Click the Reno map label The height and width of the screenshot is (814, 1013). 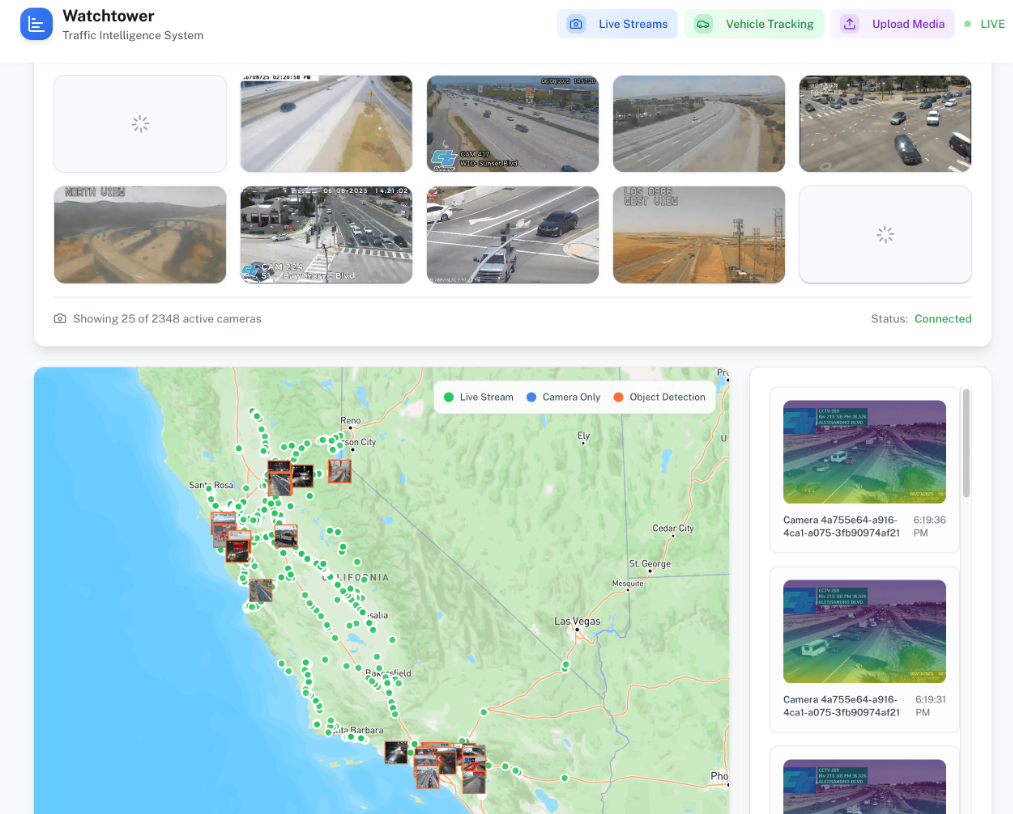tap(350, 420)
